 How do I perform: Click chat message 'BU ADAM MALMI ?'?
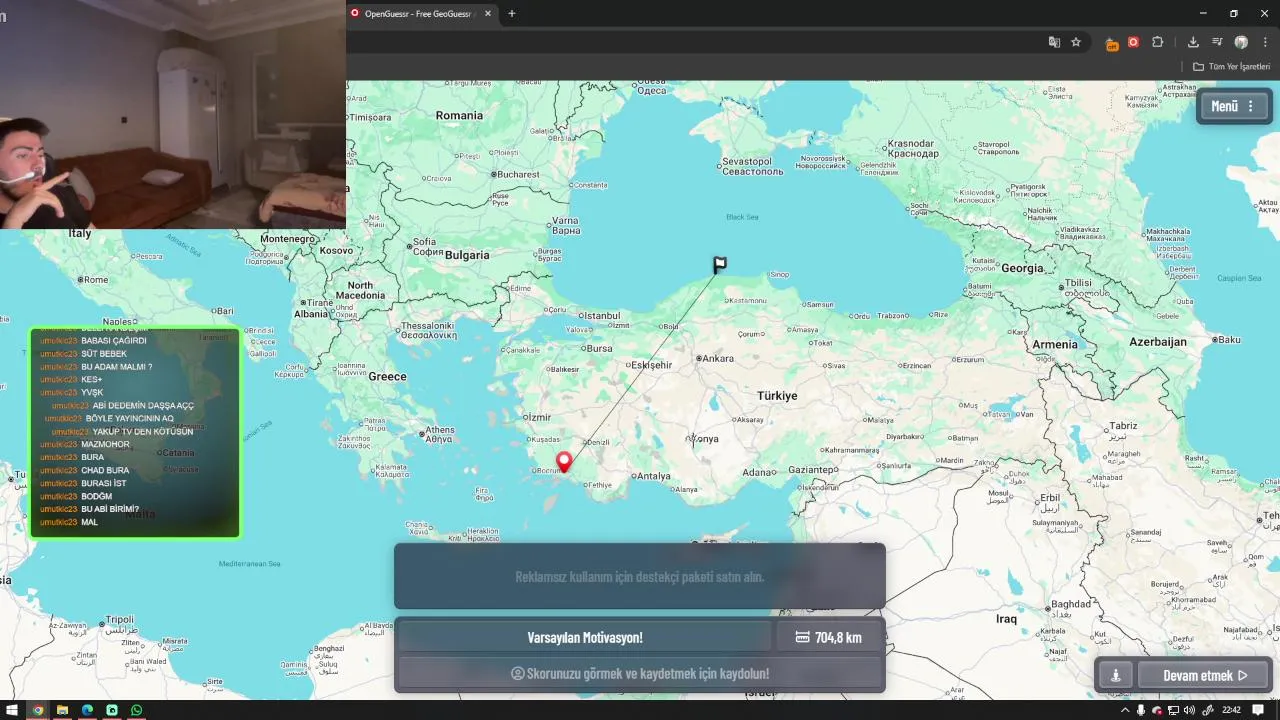point(117,367)
